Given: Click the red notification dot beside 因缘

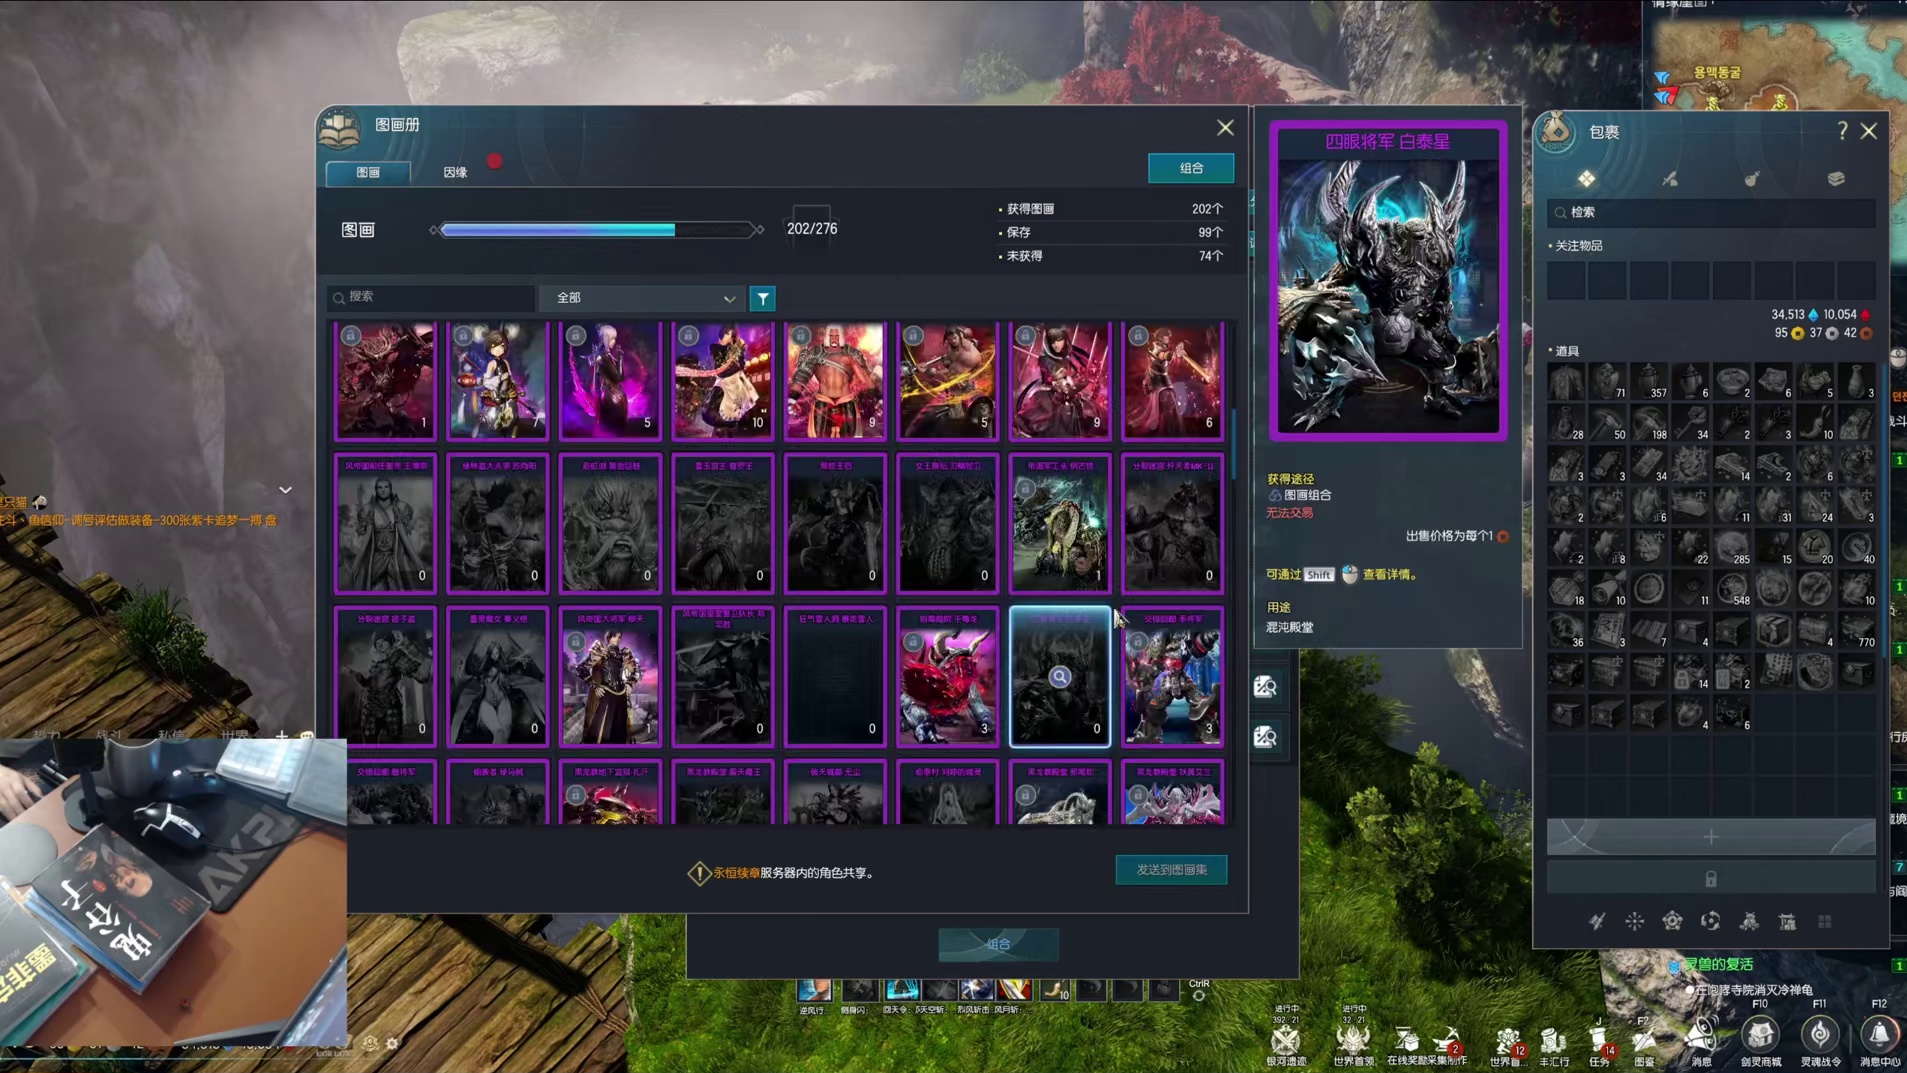Looking at the screenshot, I should tap(494, 160).
